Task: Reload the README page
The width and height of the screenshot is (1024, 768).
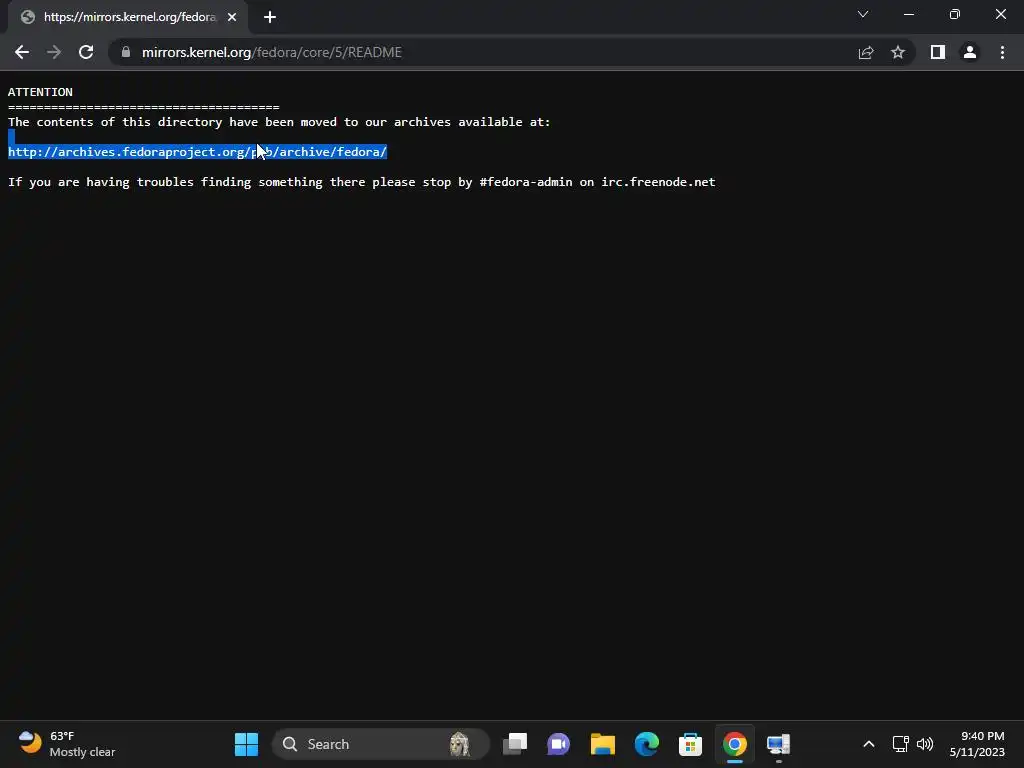Action: 86,52
